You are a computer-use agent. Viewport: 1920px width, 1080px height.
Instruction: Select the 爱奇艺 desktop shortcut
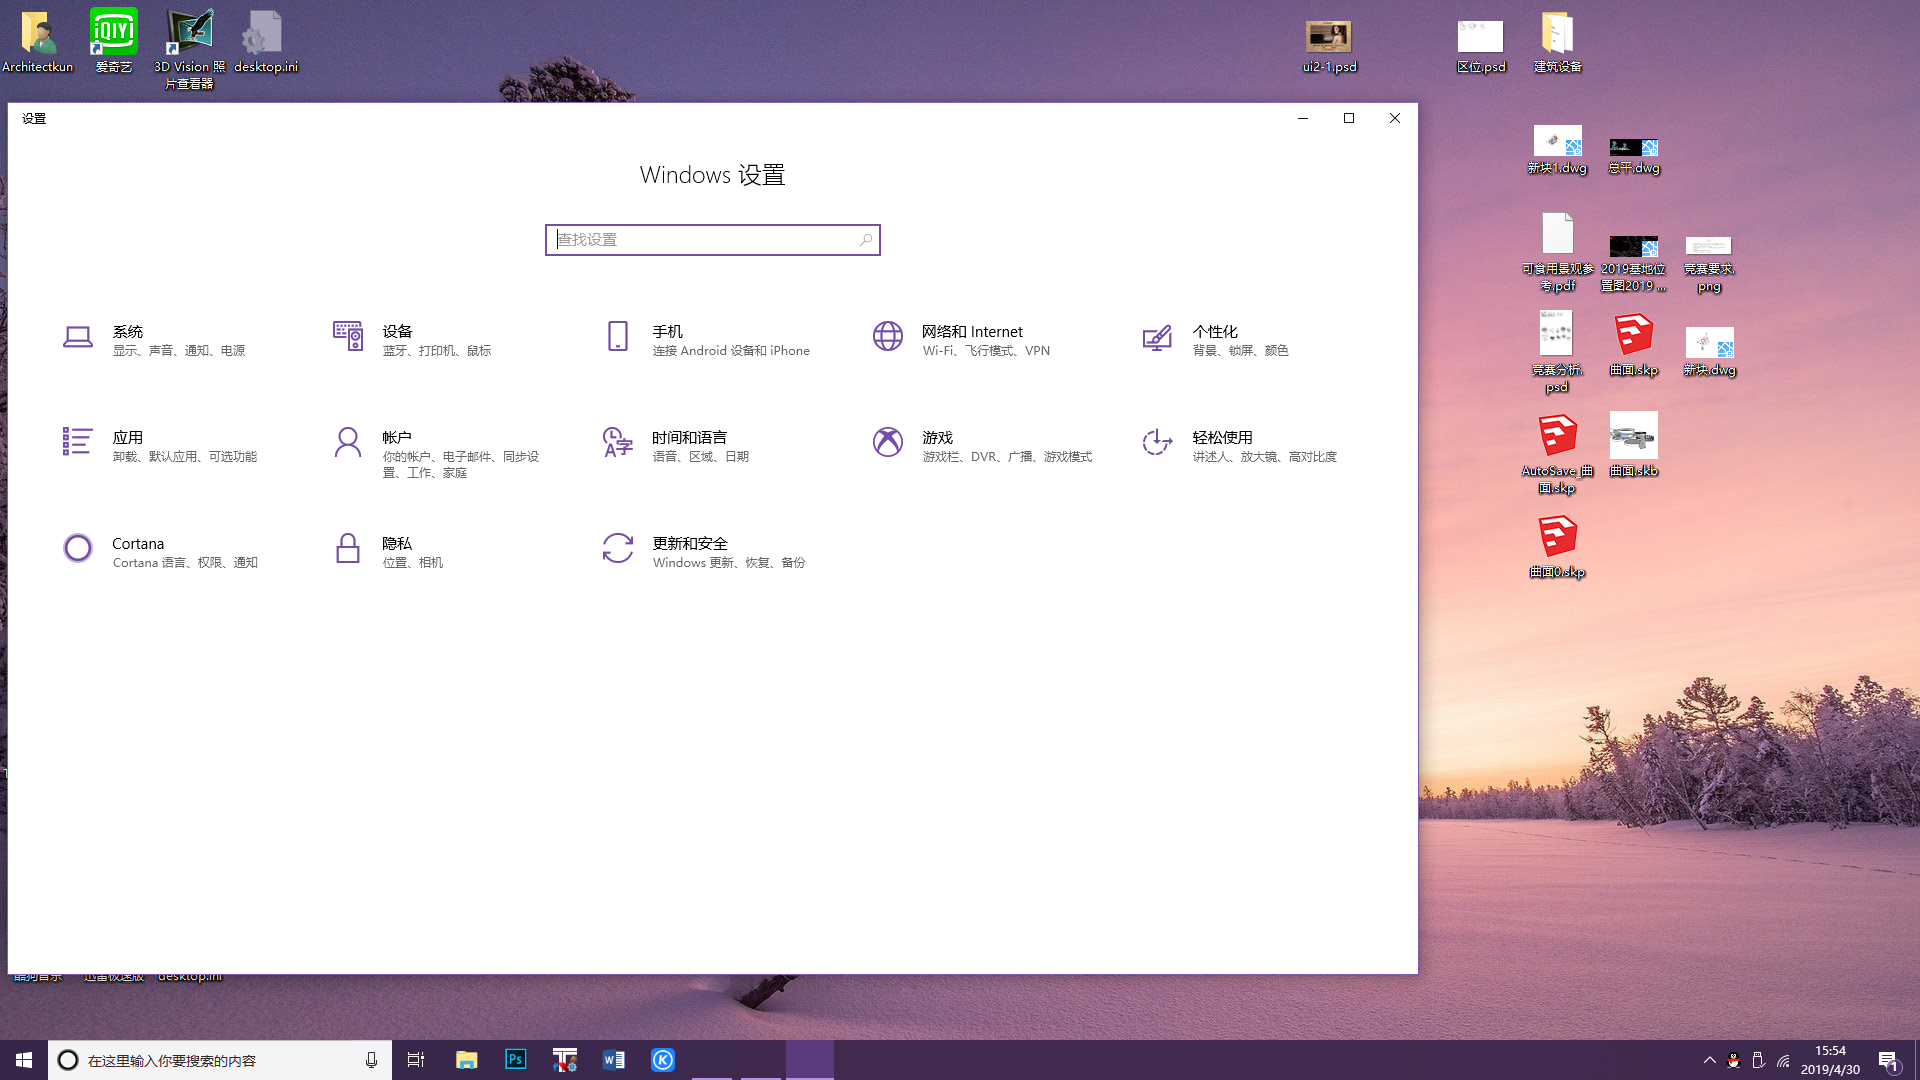113,42
